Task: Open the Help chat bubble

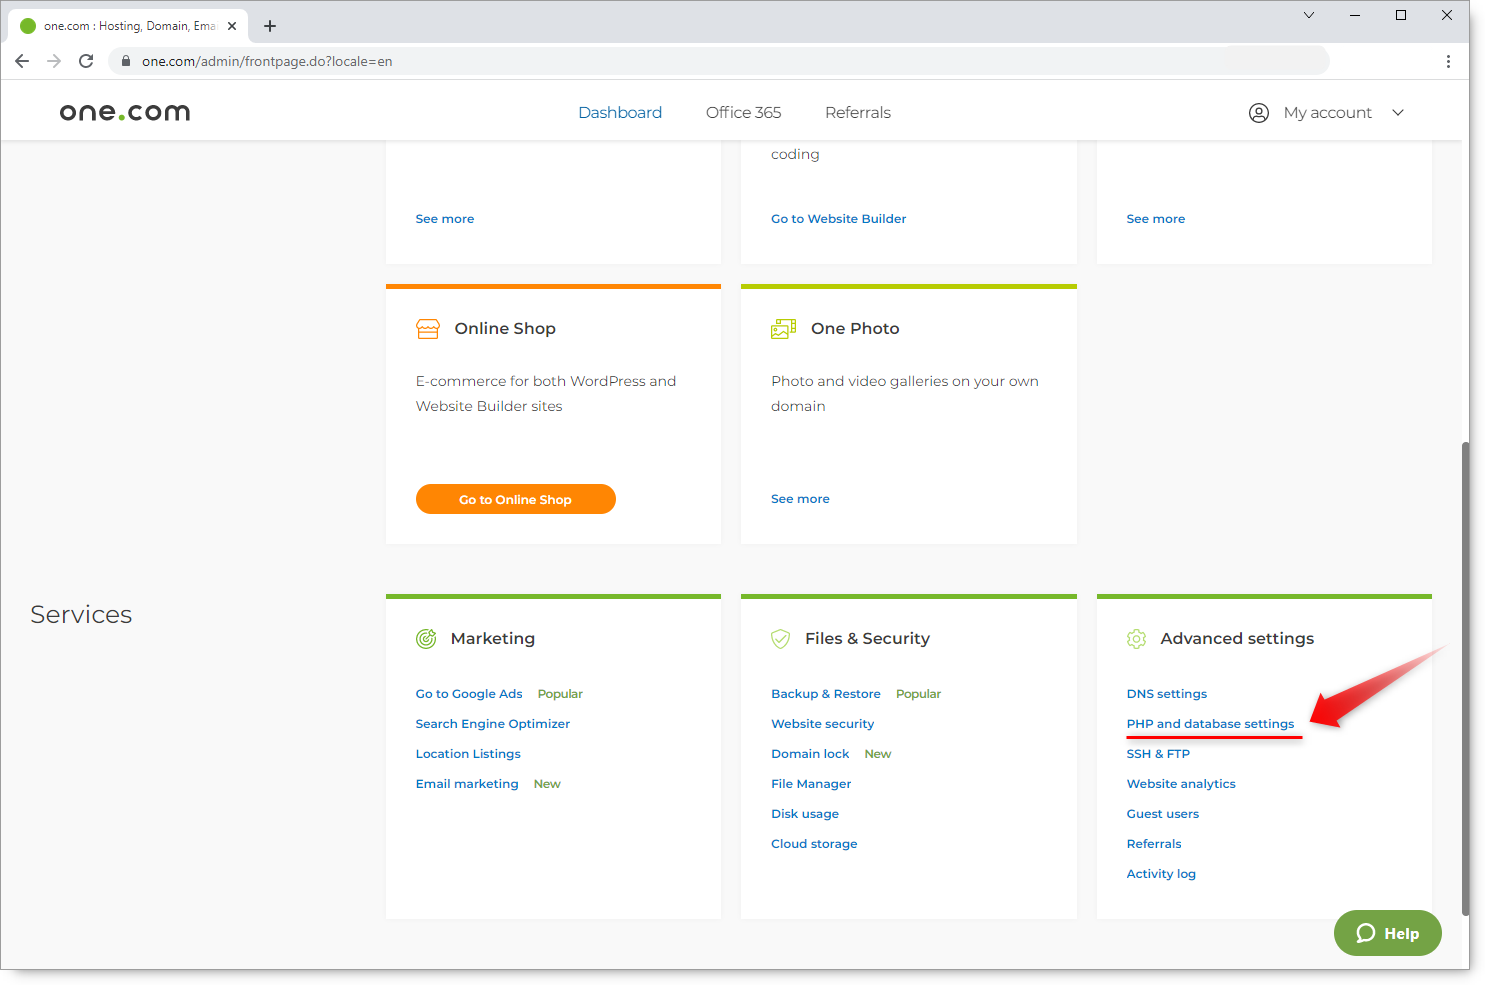Action: click(x=1387, y=932)
